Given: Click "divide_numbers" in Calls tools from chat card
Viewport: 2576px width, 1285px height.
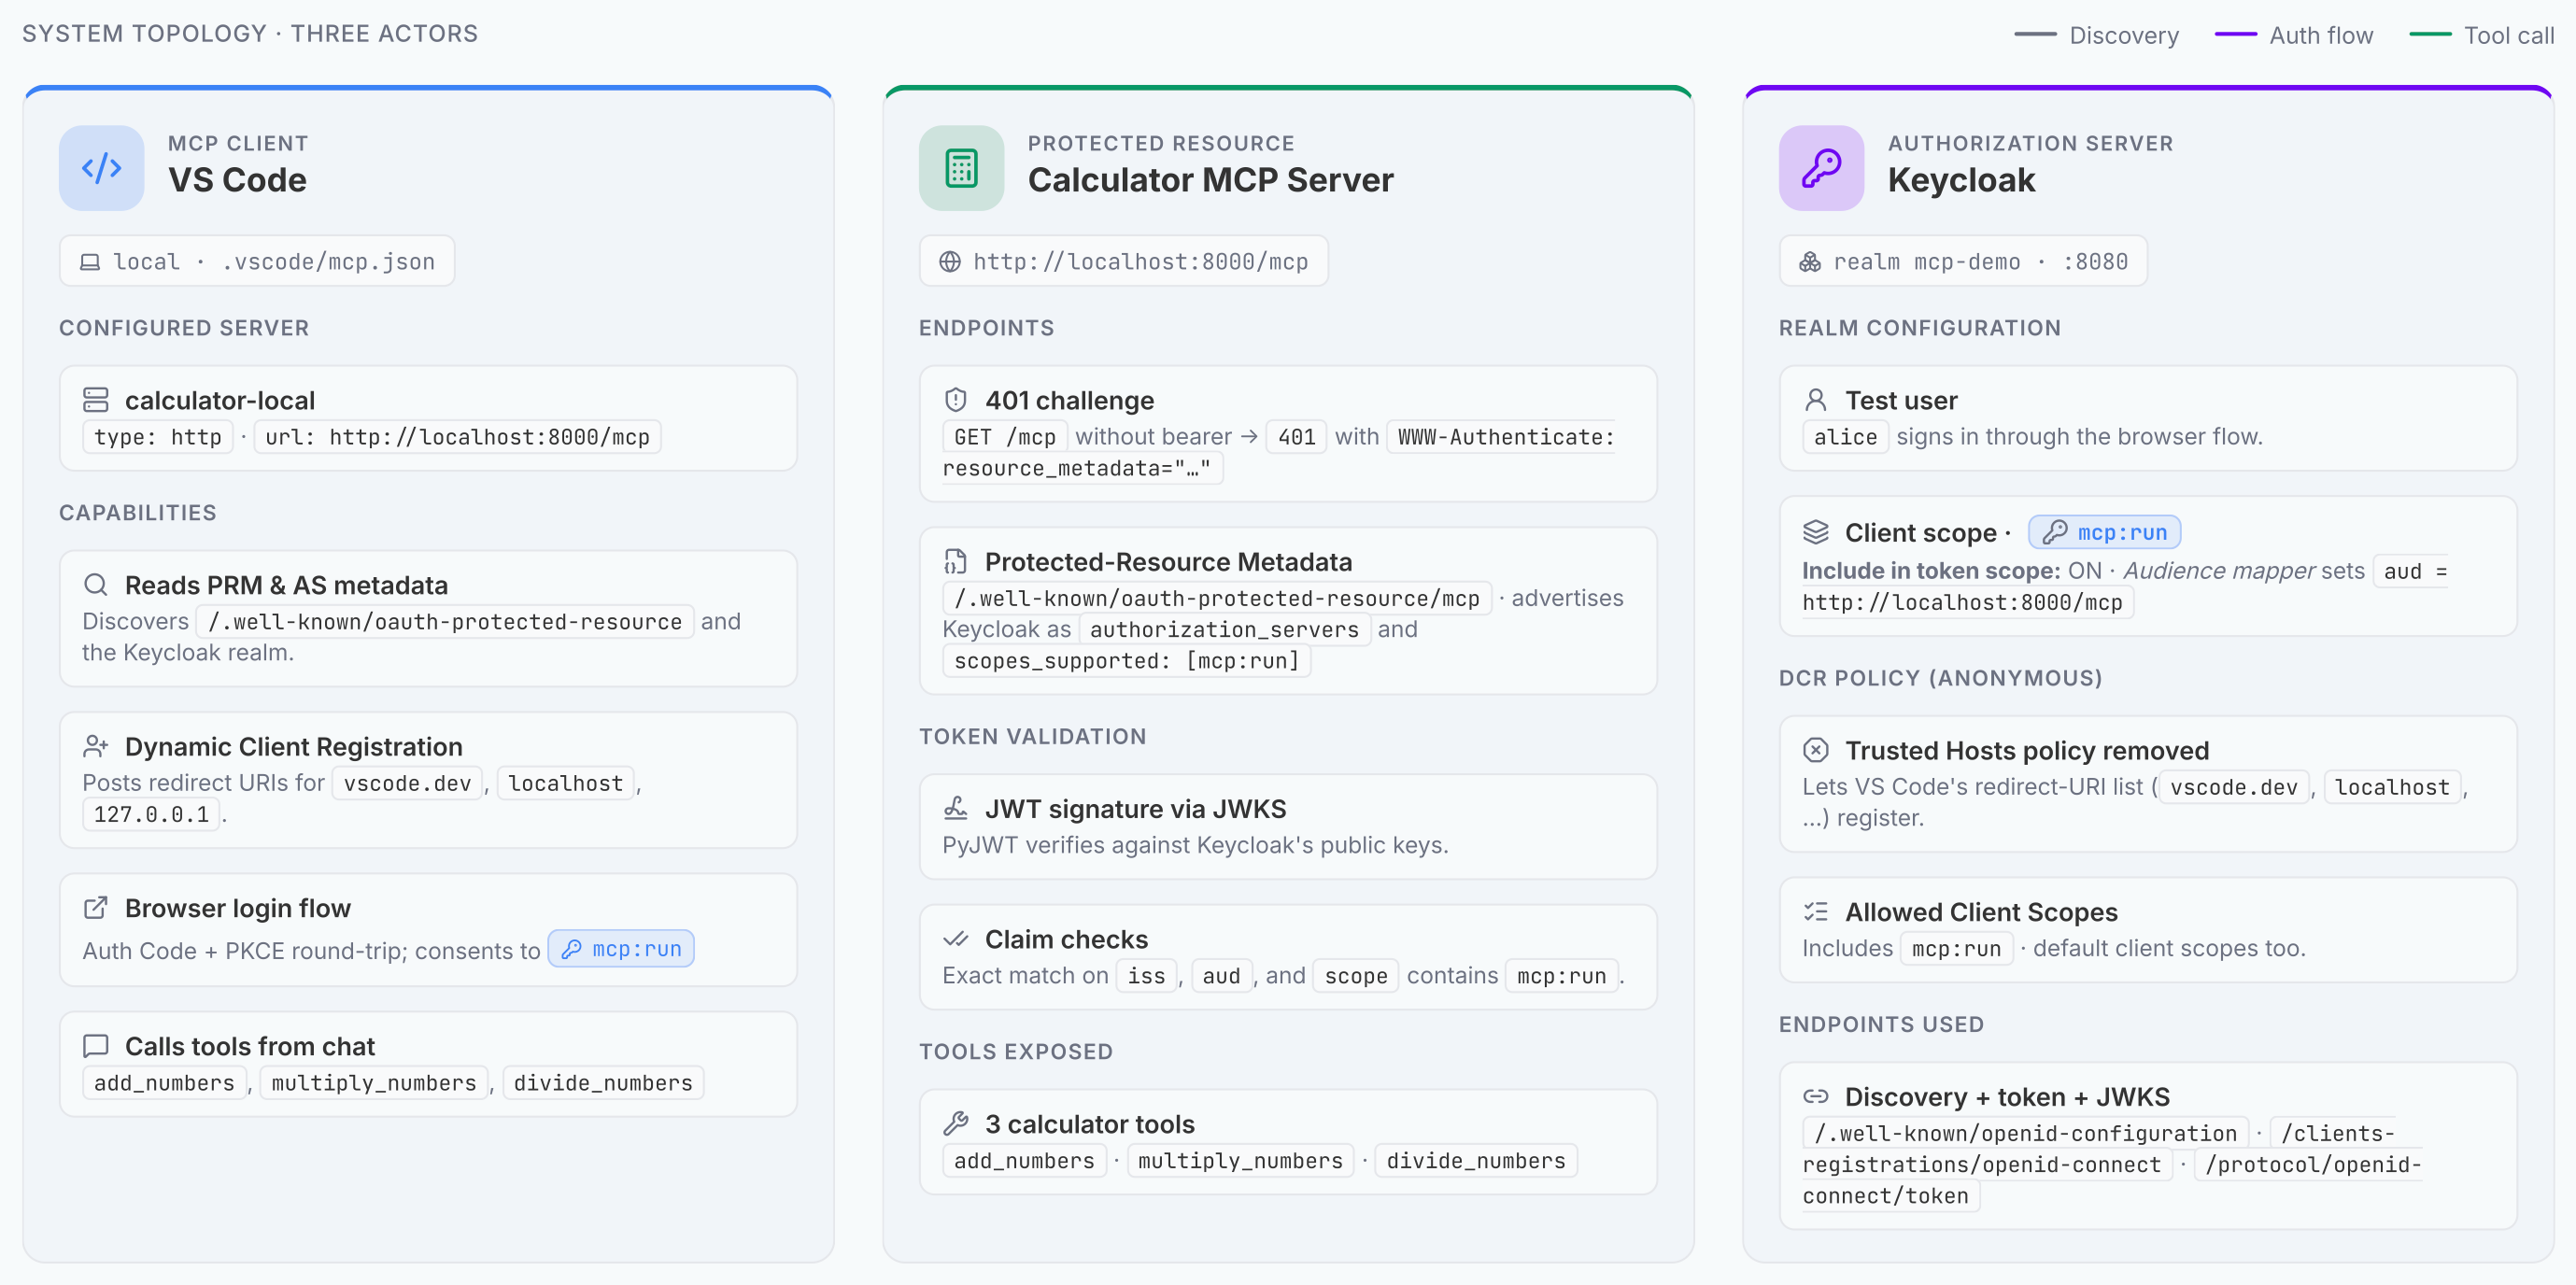Looking at the screenshot, I should click(603, 1083).
